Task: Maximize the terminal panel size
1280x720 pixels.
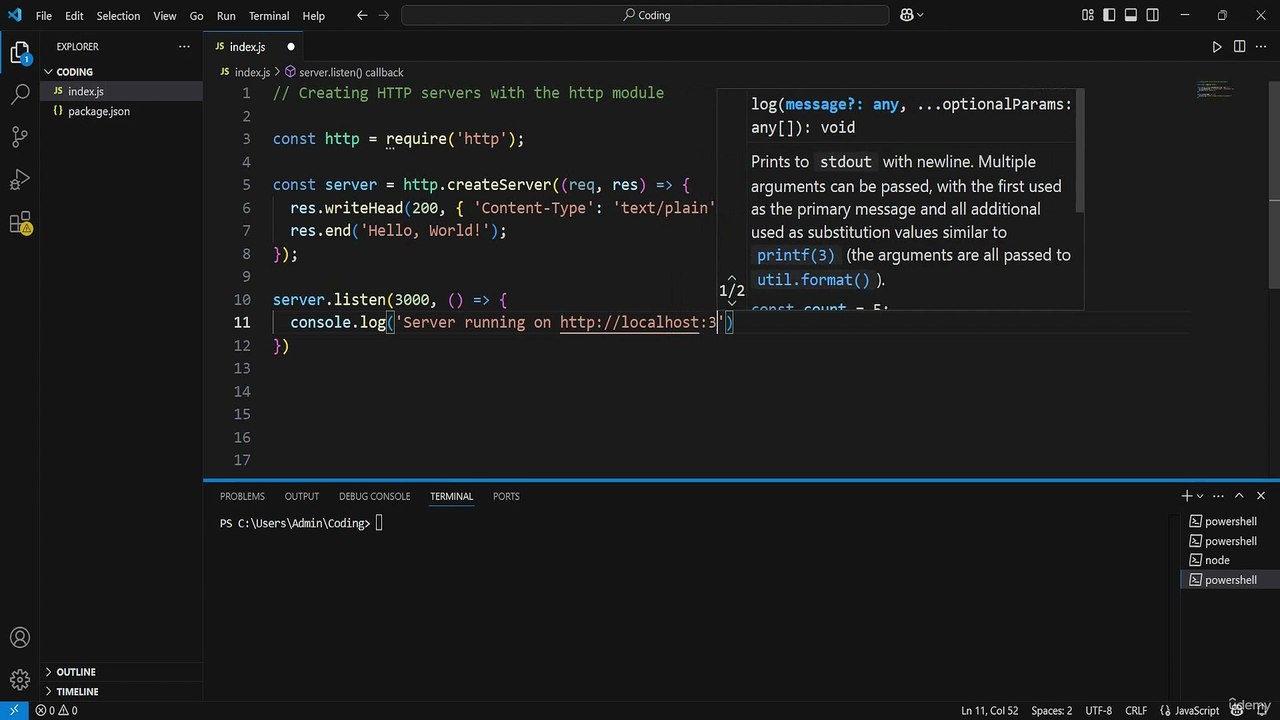Action: coord(1239,496)
